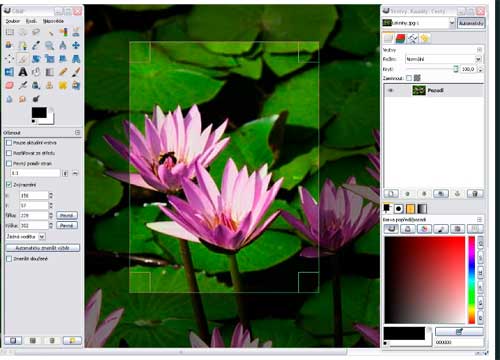This screenshot has width=500, height=360.
Task: Select the Blend gradient tool
Action: 50,72
